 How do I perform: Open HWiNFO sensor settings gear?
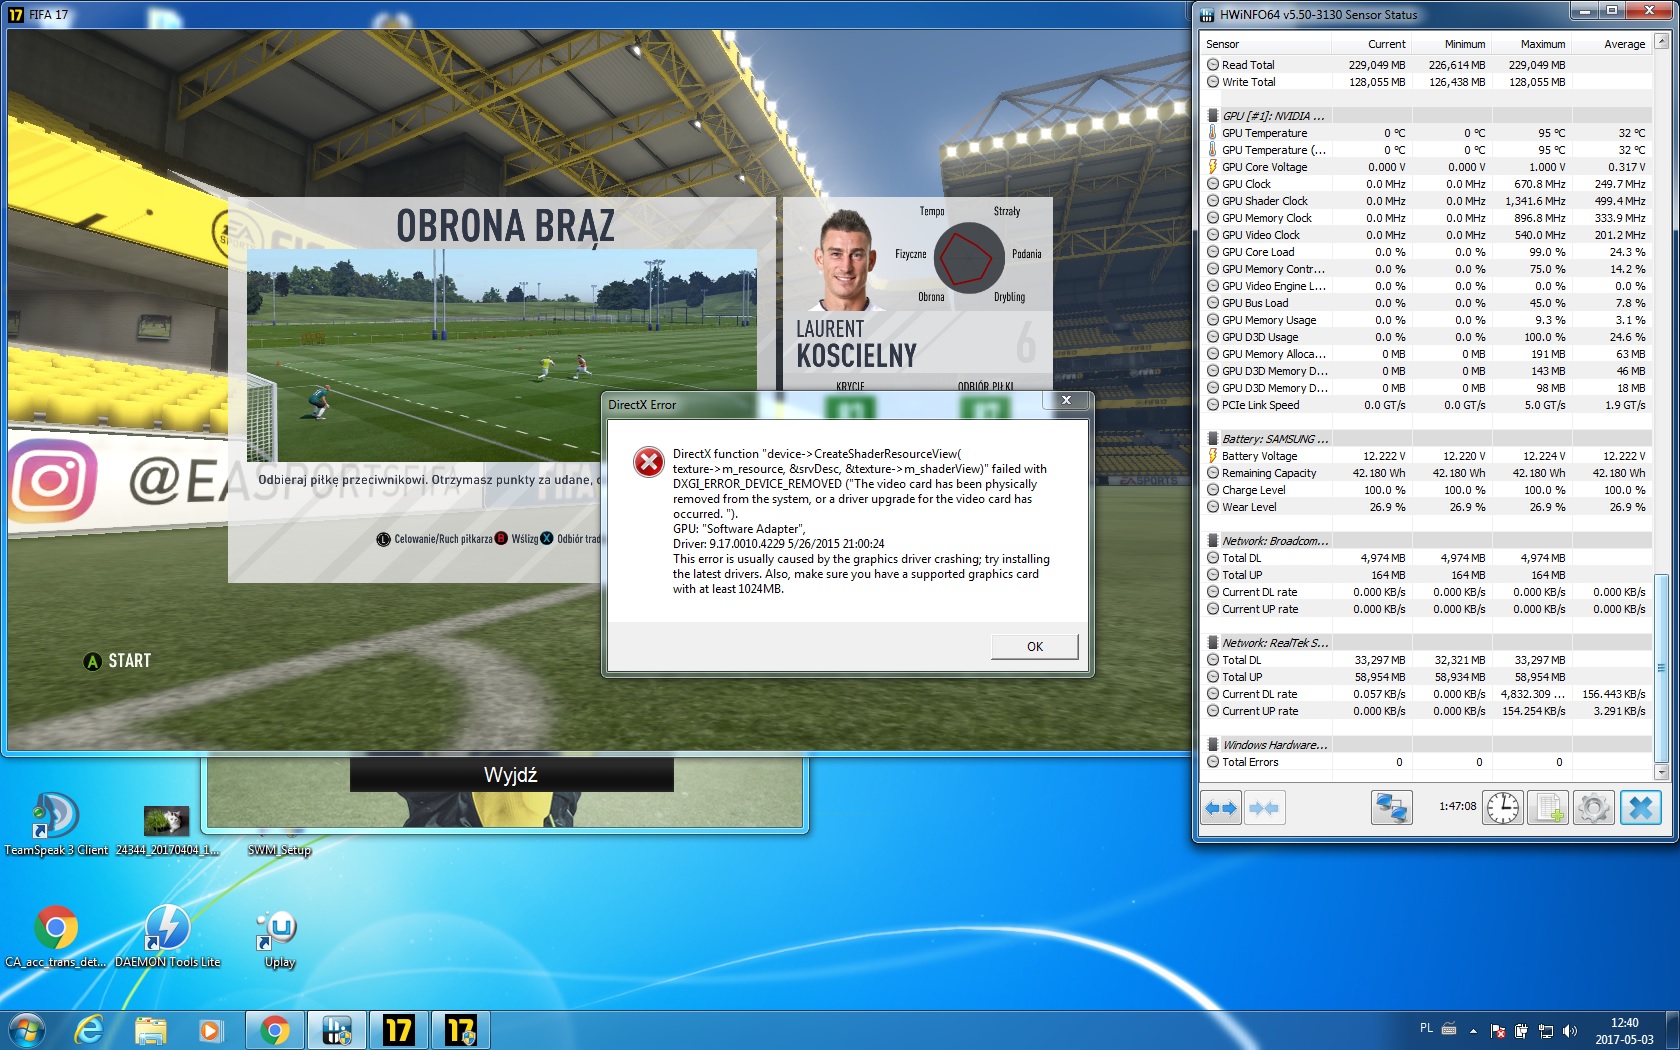coord(1594,808)
